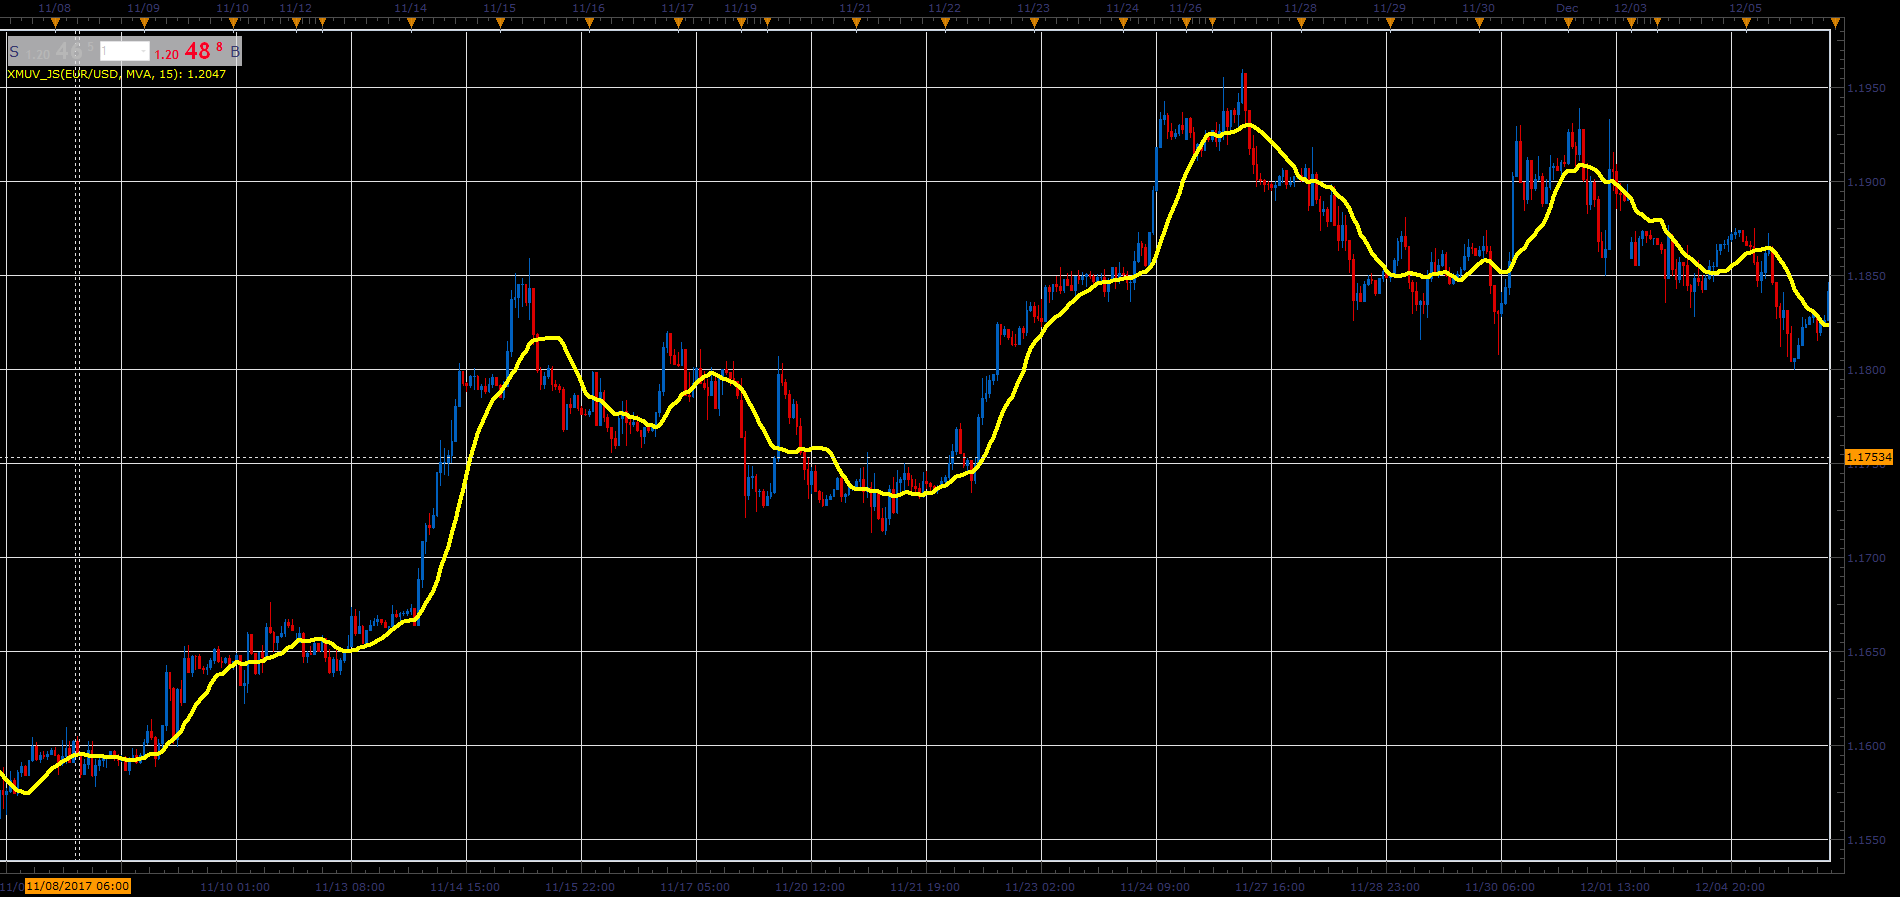Image resolution: width=1900 pixels, height=897 pixels.
Task: Click the orange marker under the 11/24 date
Action: coord(1123,22)
